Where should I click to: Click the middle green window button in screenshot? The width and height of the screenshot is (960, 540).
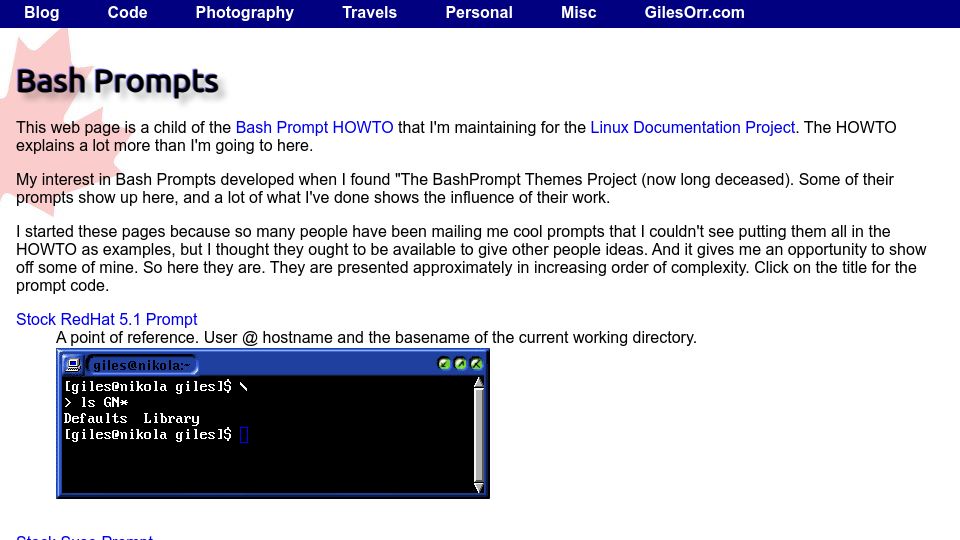460,364
